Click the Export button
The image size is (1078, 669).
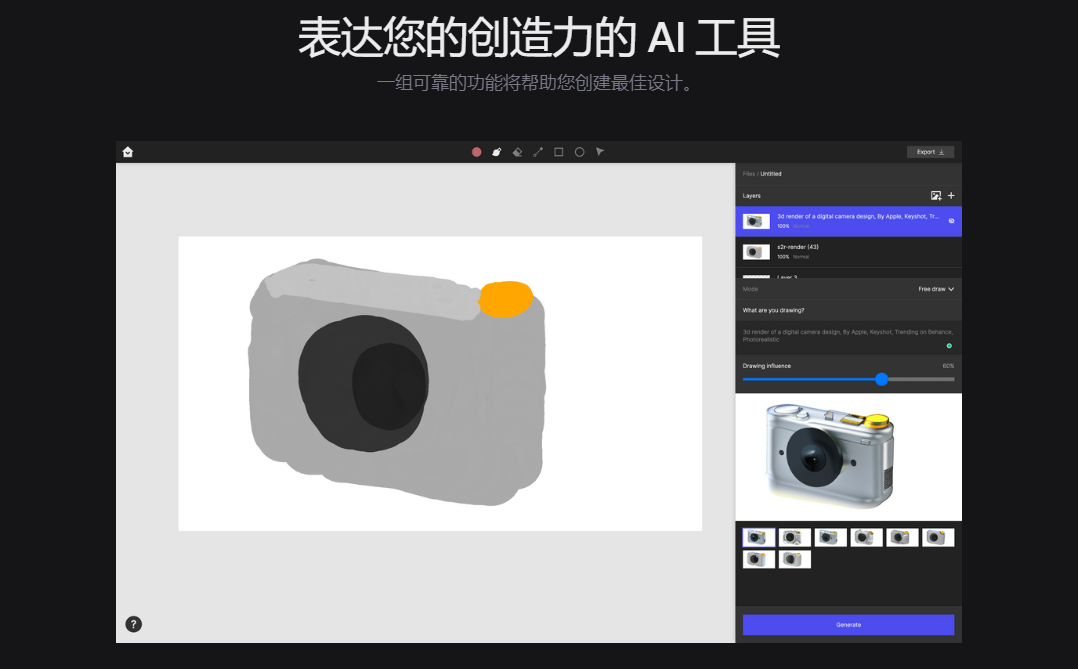[930, 152]
